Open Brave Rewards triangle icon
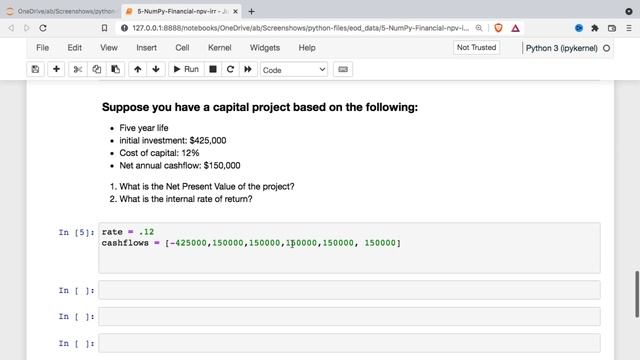This screenshot has width=640, height=360. (516, 28)
